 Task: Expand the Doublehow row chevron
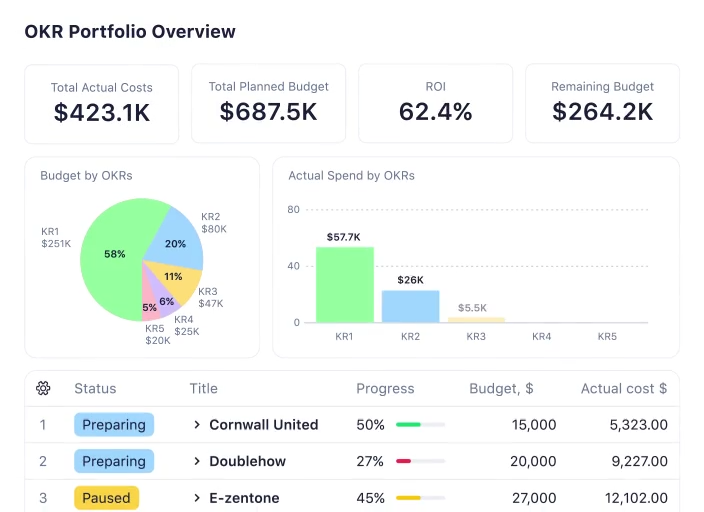198,462
